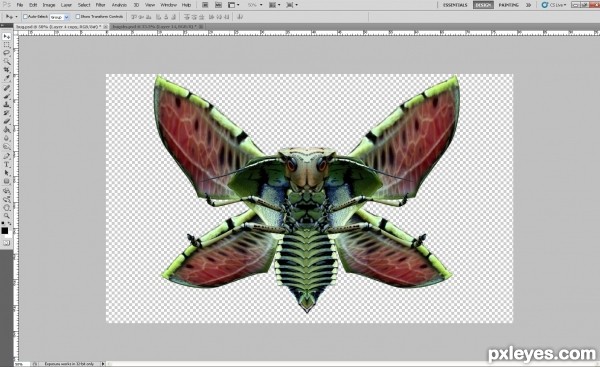Open the Window menu
Viewport: 600px width, 367px height.
(168, 5)
